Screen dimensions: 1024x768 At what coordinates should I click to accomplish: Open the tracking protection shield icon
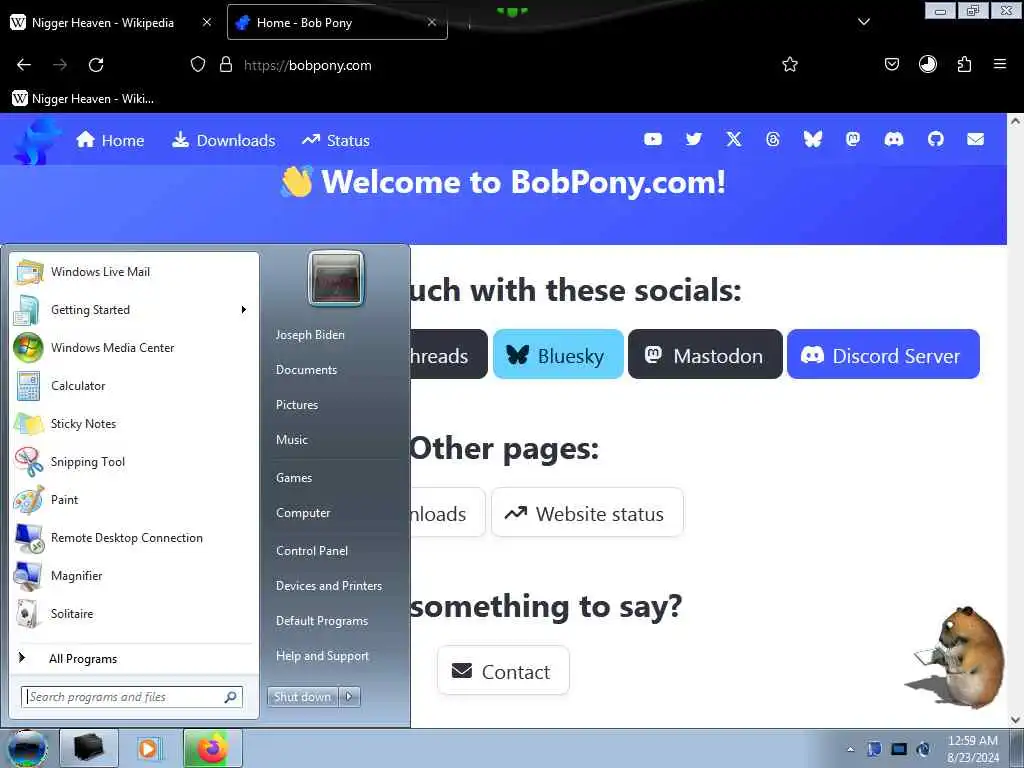[x=198, y=64]
